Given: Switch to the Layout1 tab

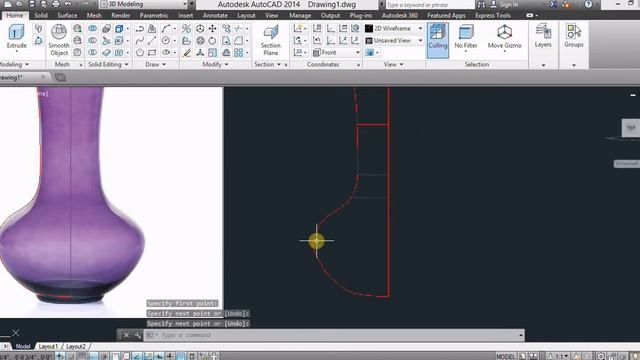Looking at the screenshot, I should click(x=48, y=347).
